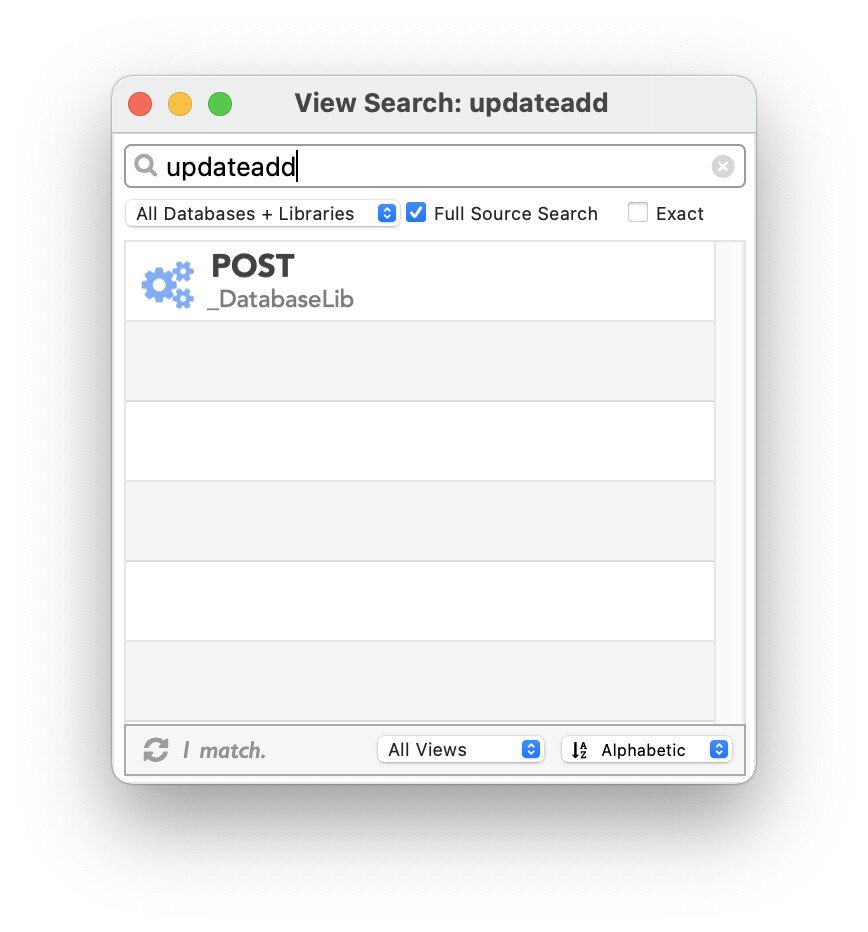Select the POST _DatabaseLib result
Viewport: 868px width, 932px height.
point(420,281)
